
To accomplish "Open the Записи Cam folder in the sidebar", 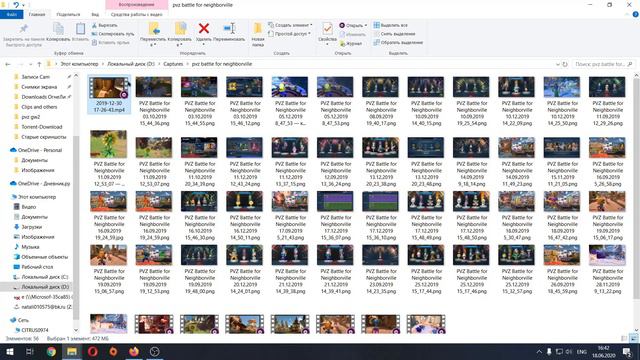I will pyautogui.click(x=35, y=77).
